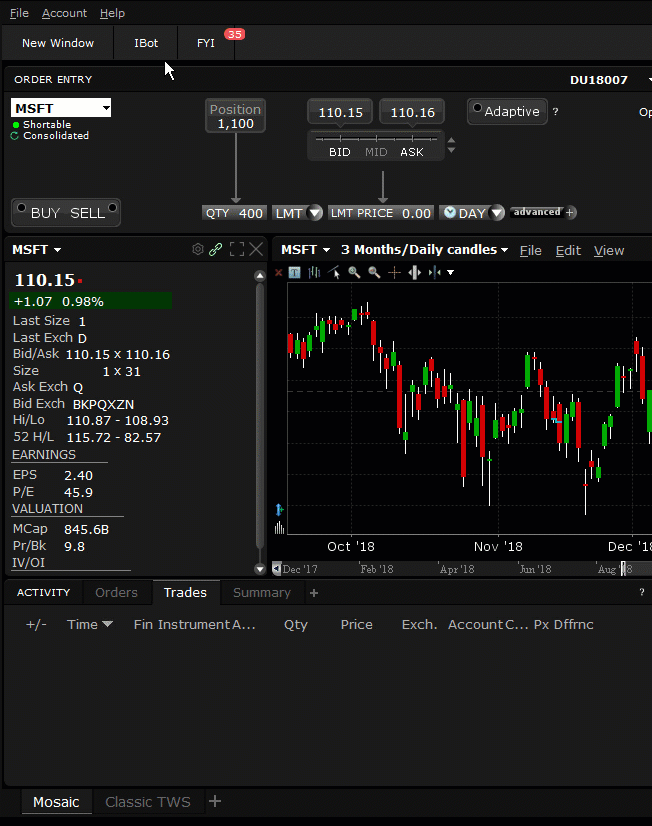652x826 pixels.
Task: Click the LMT PRICE 0.00 field
Action: (x=381, y=213)
